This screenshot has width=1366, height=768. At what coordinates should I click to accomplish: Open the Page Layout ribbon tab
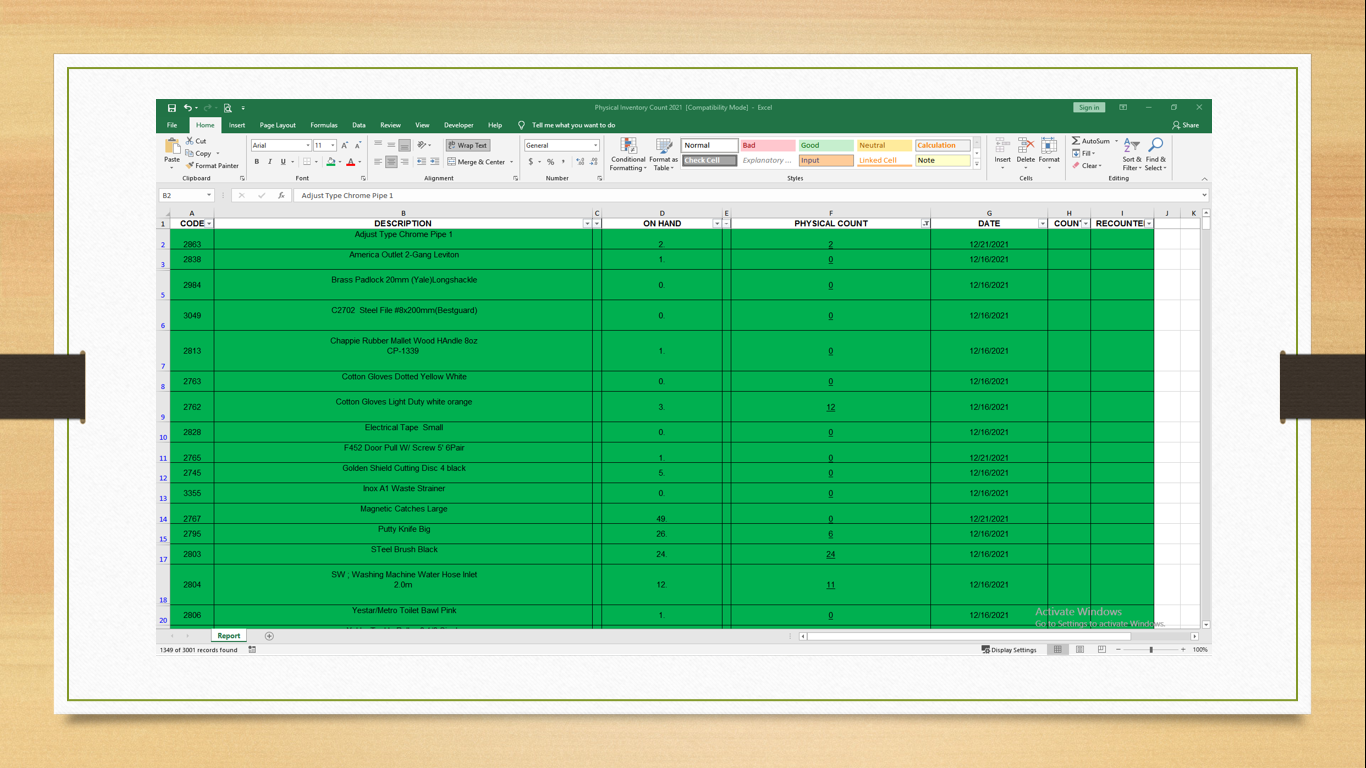(278, 125)
